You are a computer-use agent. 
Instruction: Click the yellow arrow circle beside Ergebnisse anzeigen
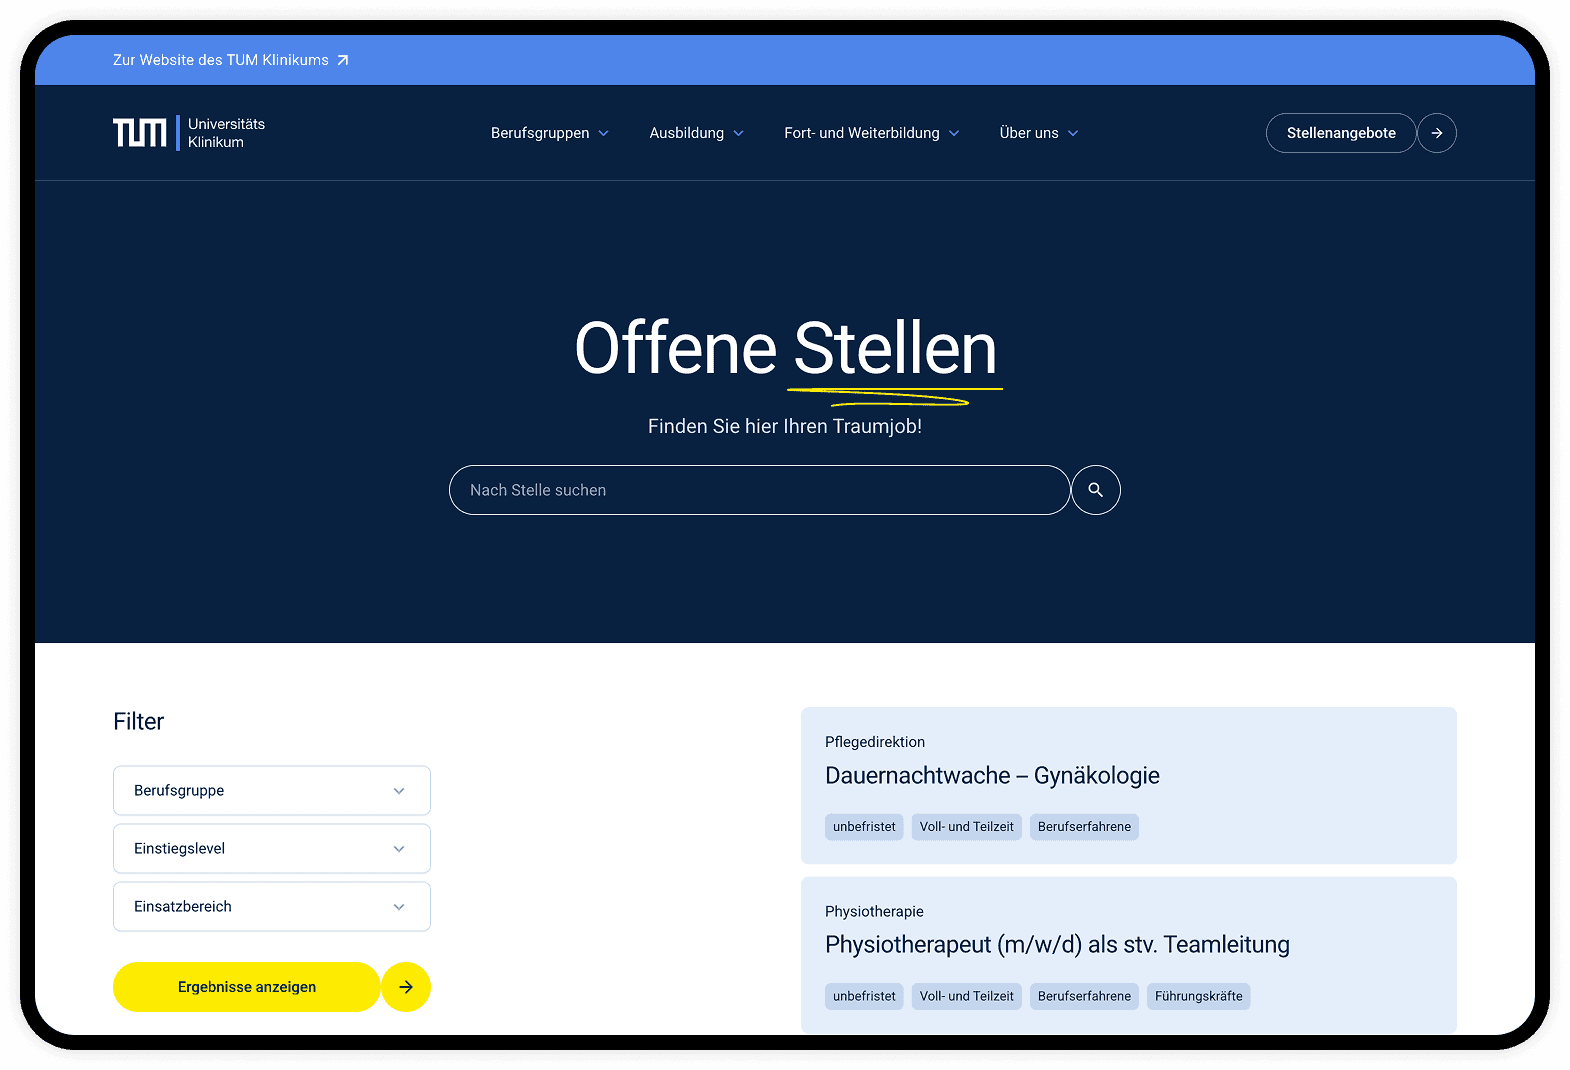(406, 987)
